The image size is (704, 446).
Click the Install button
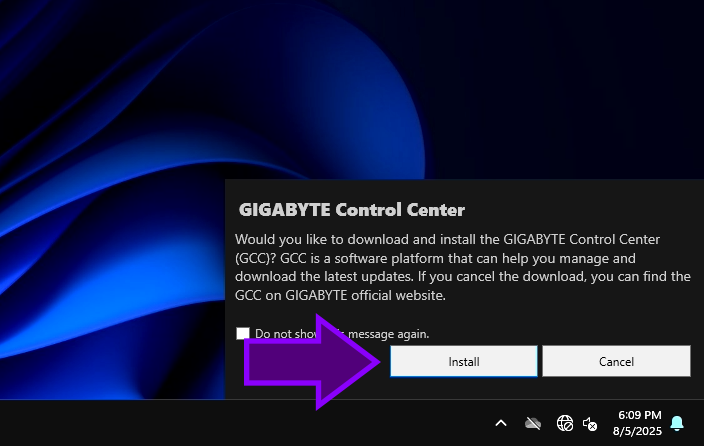point(463,361)
